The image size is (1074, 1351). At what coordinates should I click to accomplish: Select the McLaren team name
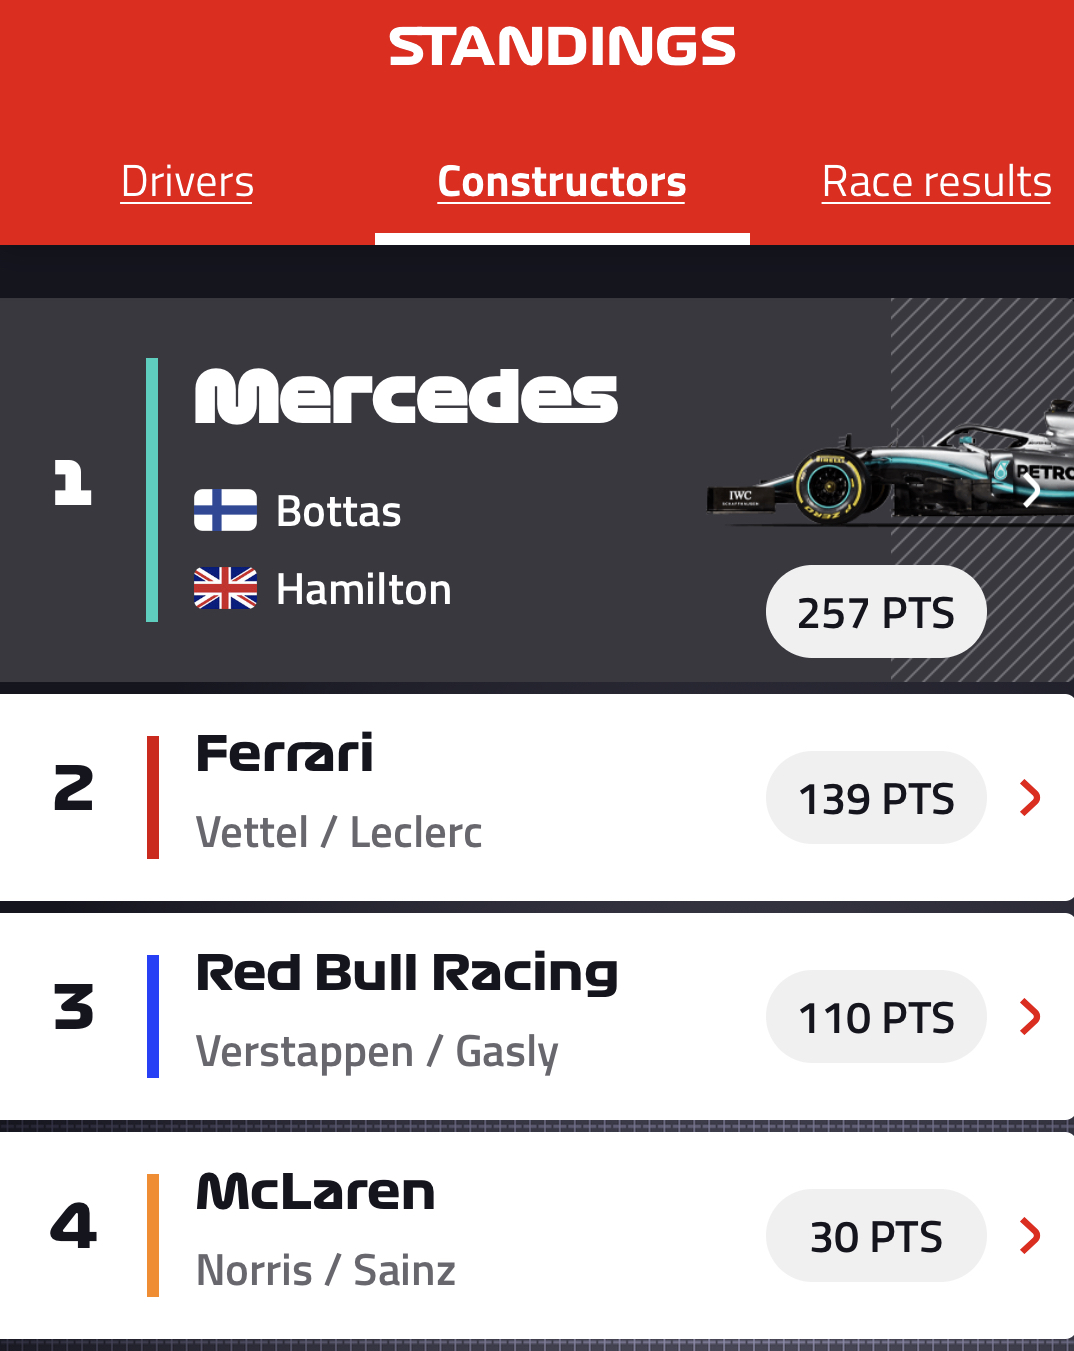click(x=316, y=1192)
